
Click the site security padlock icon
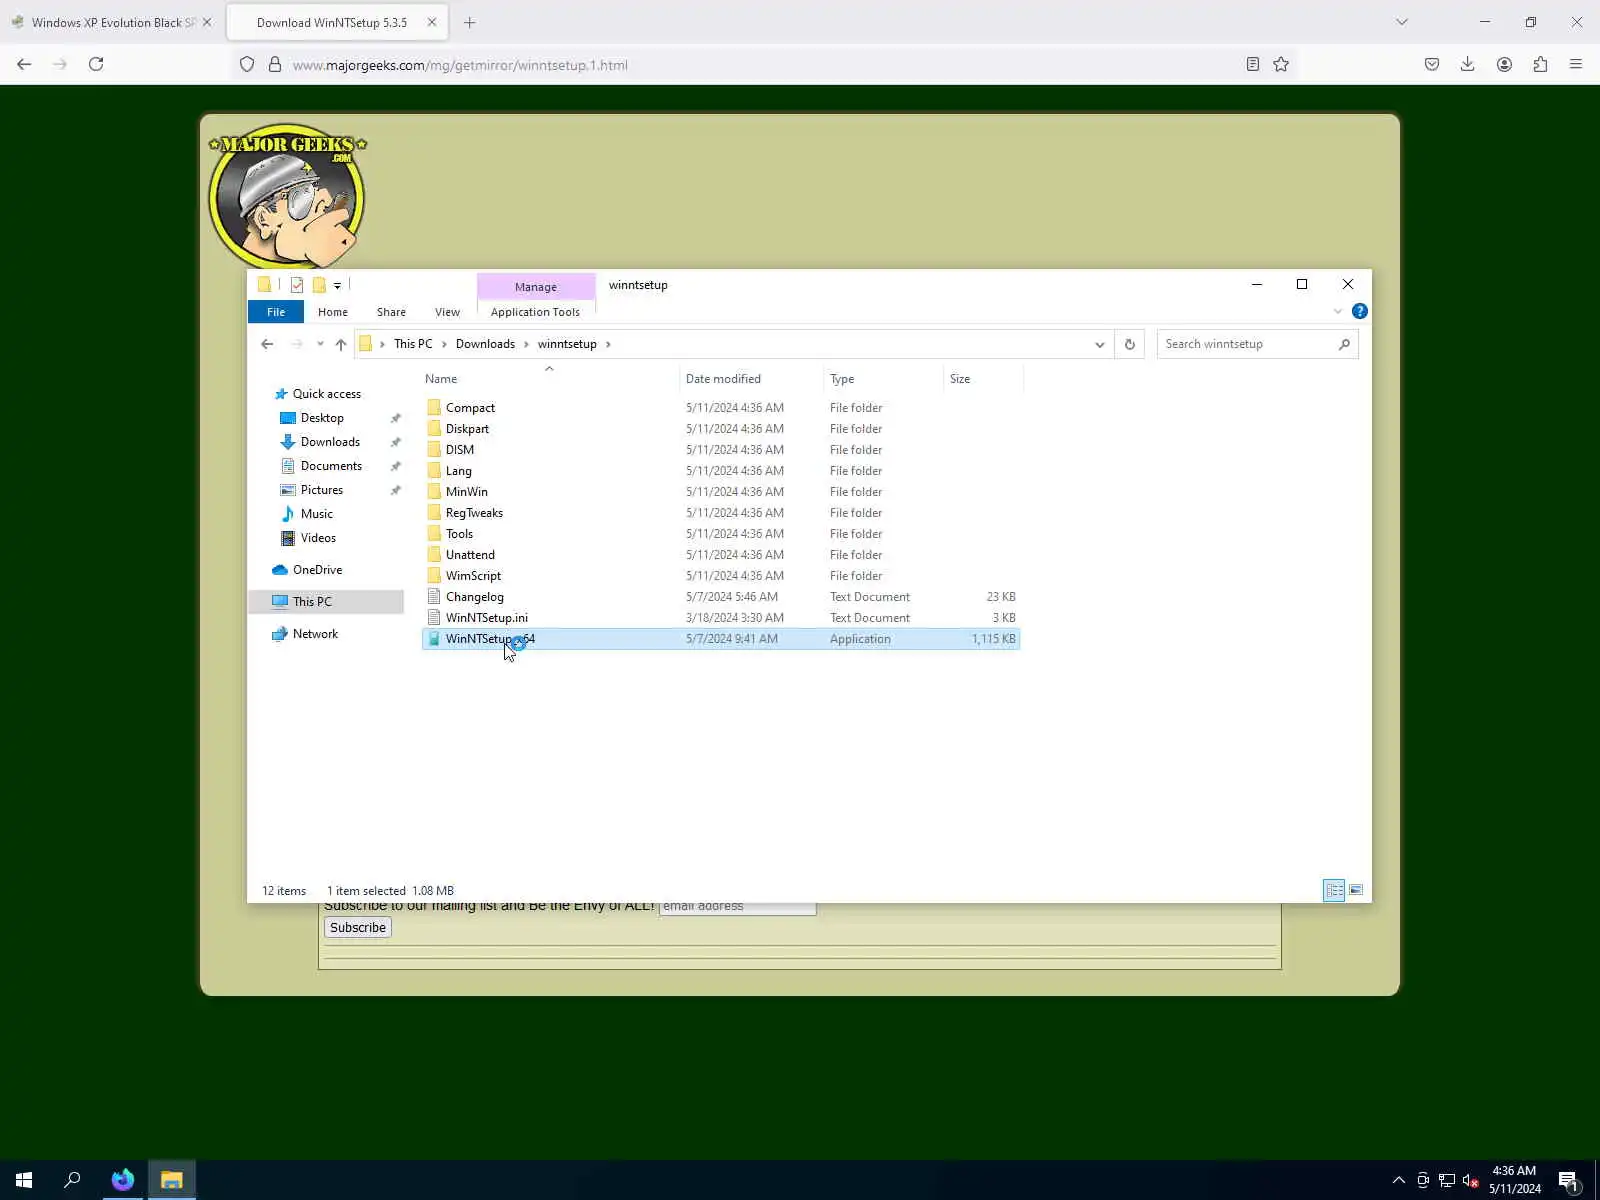click(x=275, y=65)
